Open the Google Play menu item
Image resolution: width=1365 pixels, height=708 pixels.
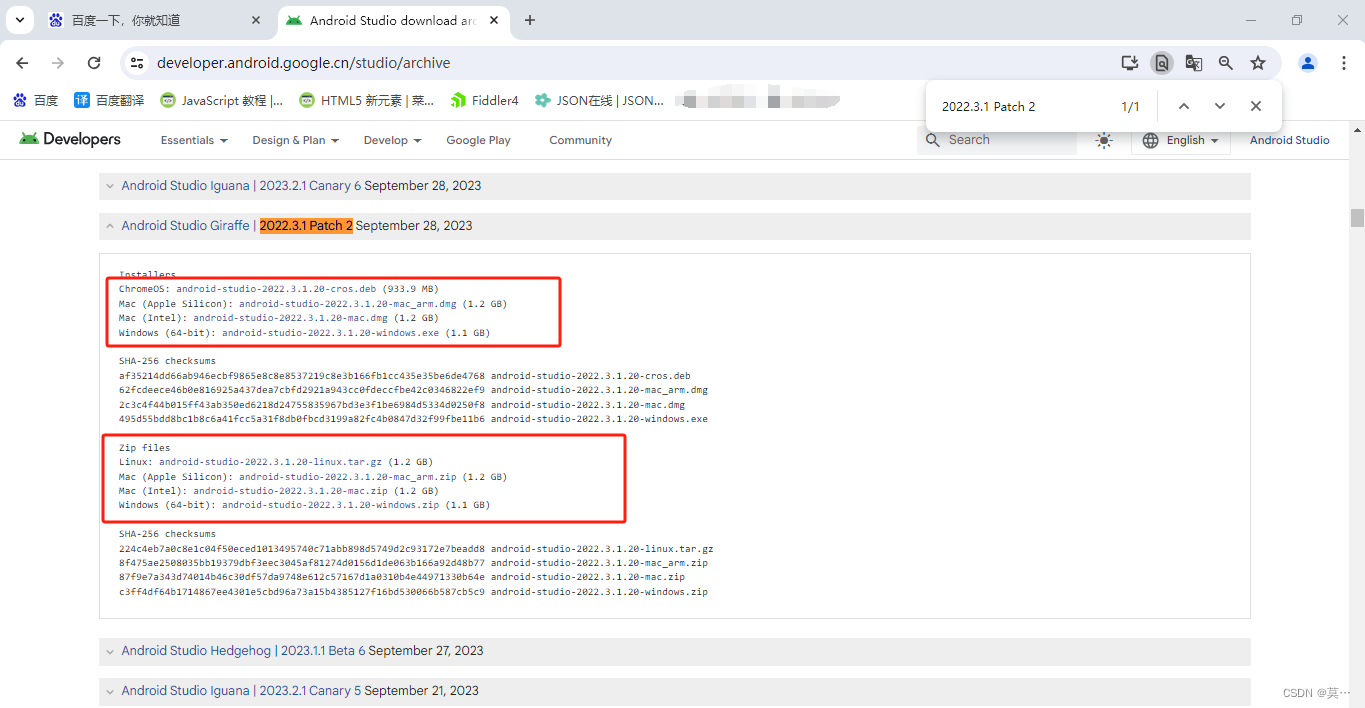click(478, 140)
